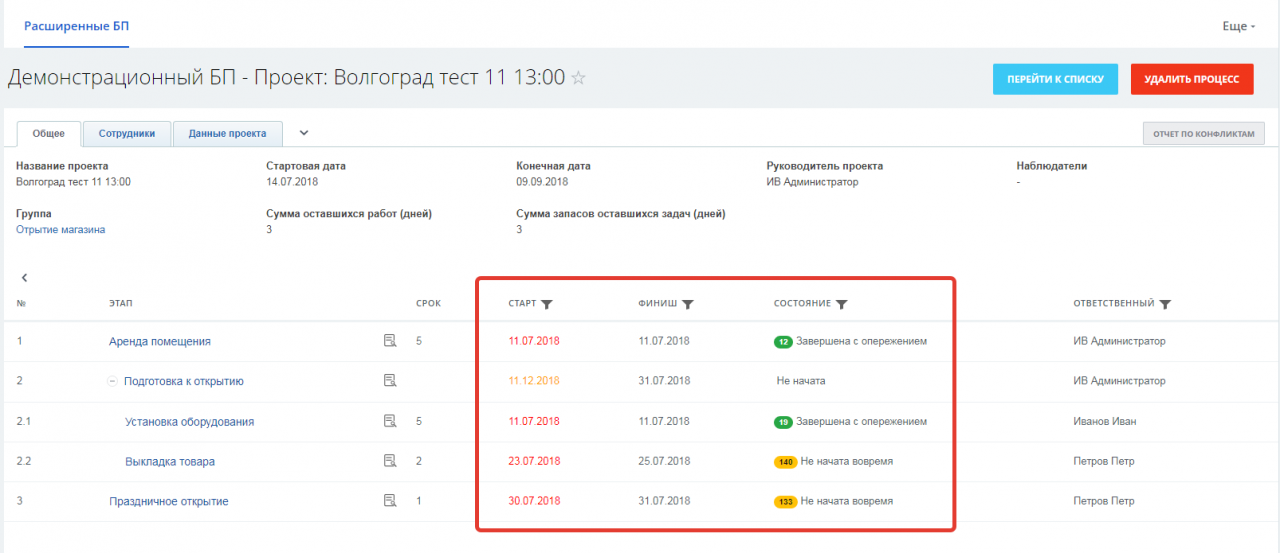This screenshot has height=553, width=1280.
Task: Open details icon for Подготовка к открытию
Action: tap(390, 380)
